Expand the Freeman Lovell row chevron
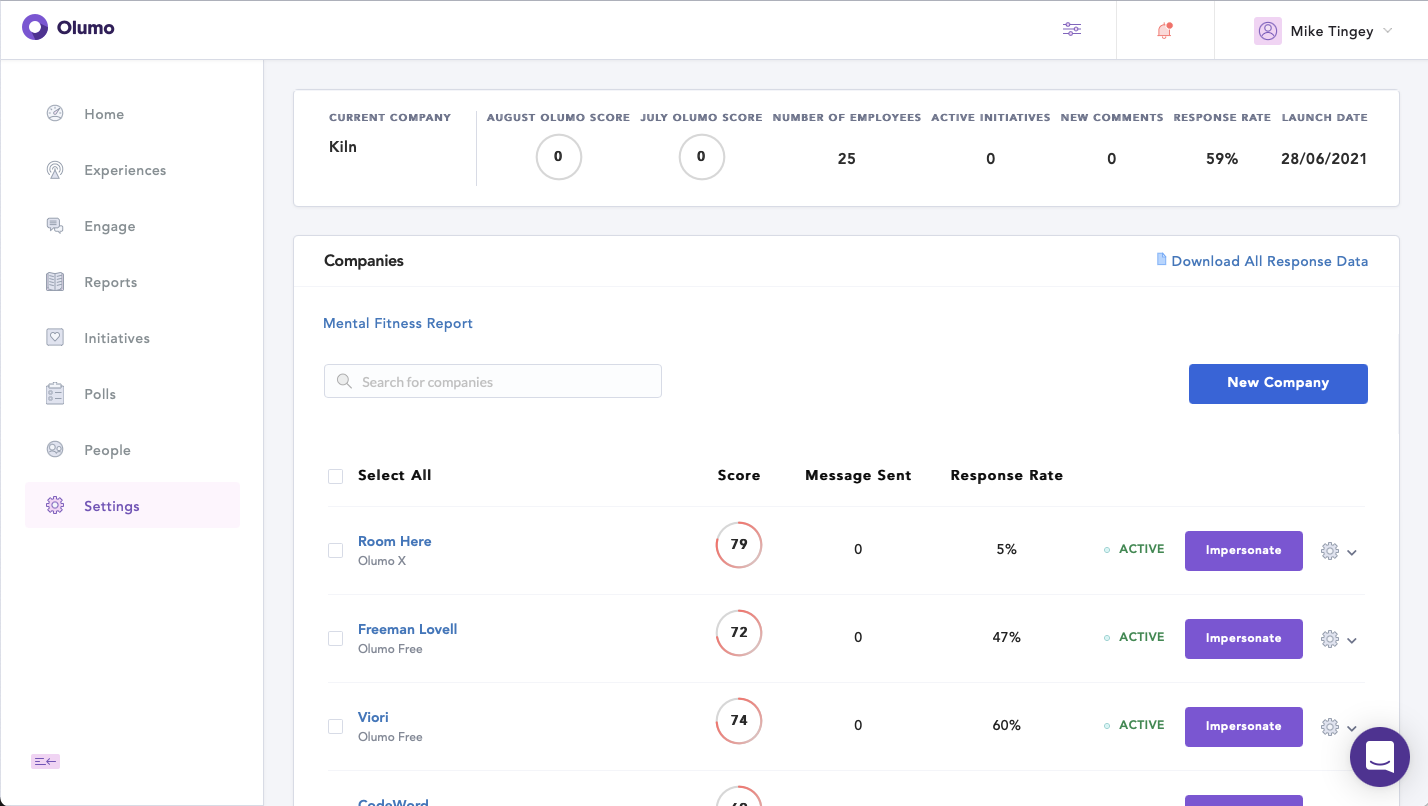This screenshot has height=806, width=1428. coord(1352,640)
